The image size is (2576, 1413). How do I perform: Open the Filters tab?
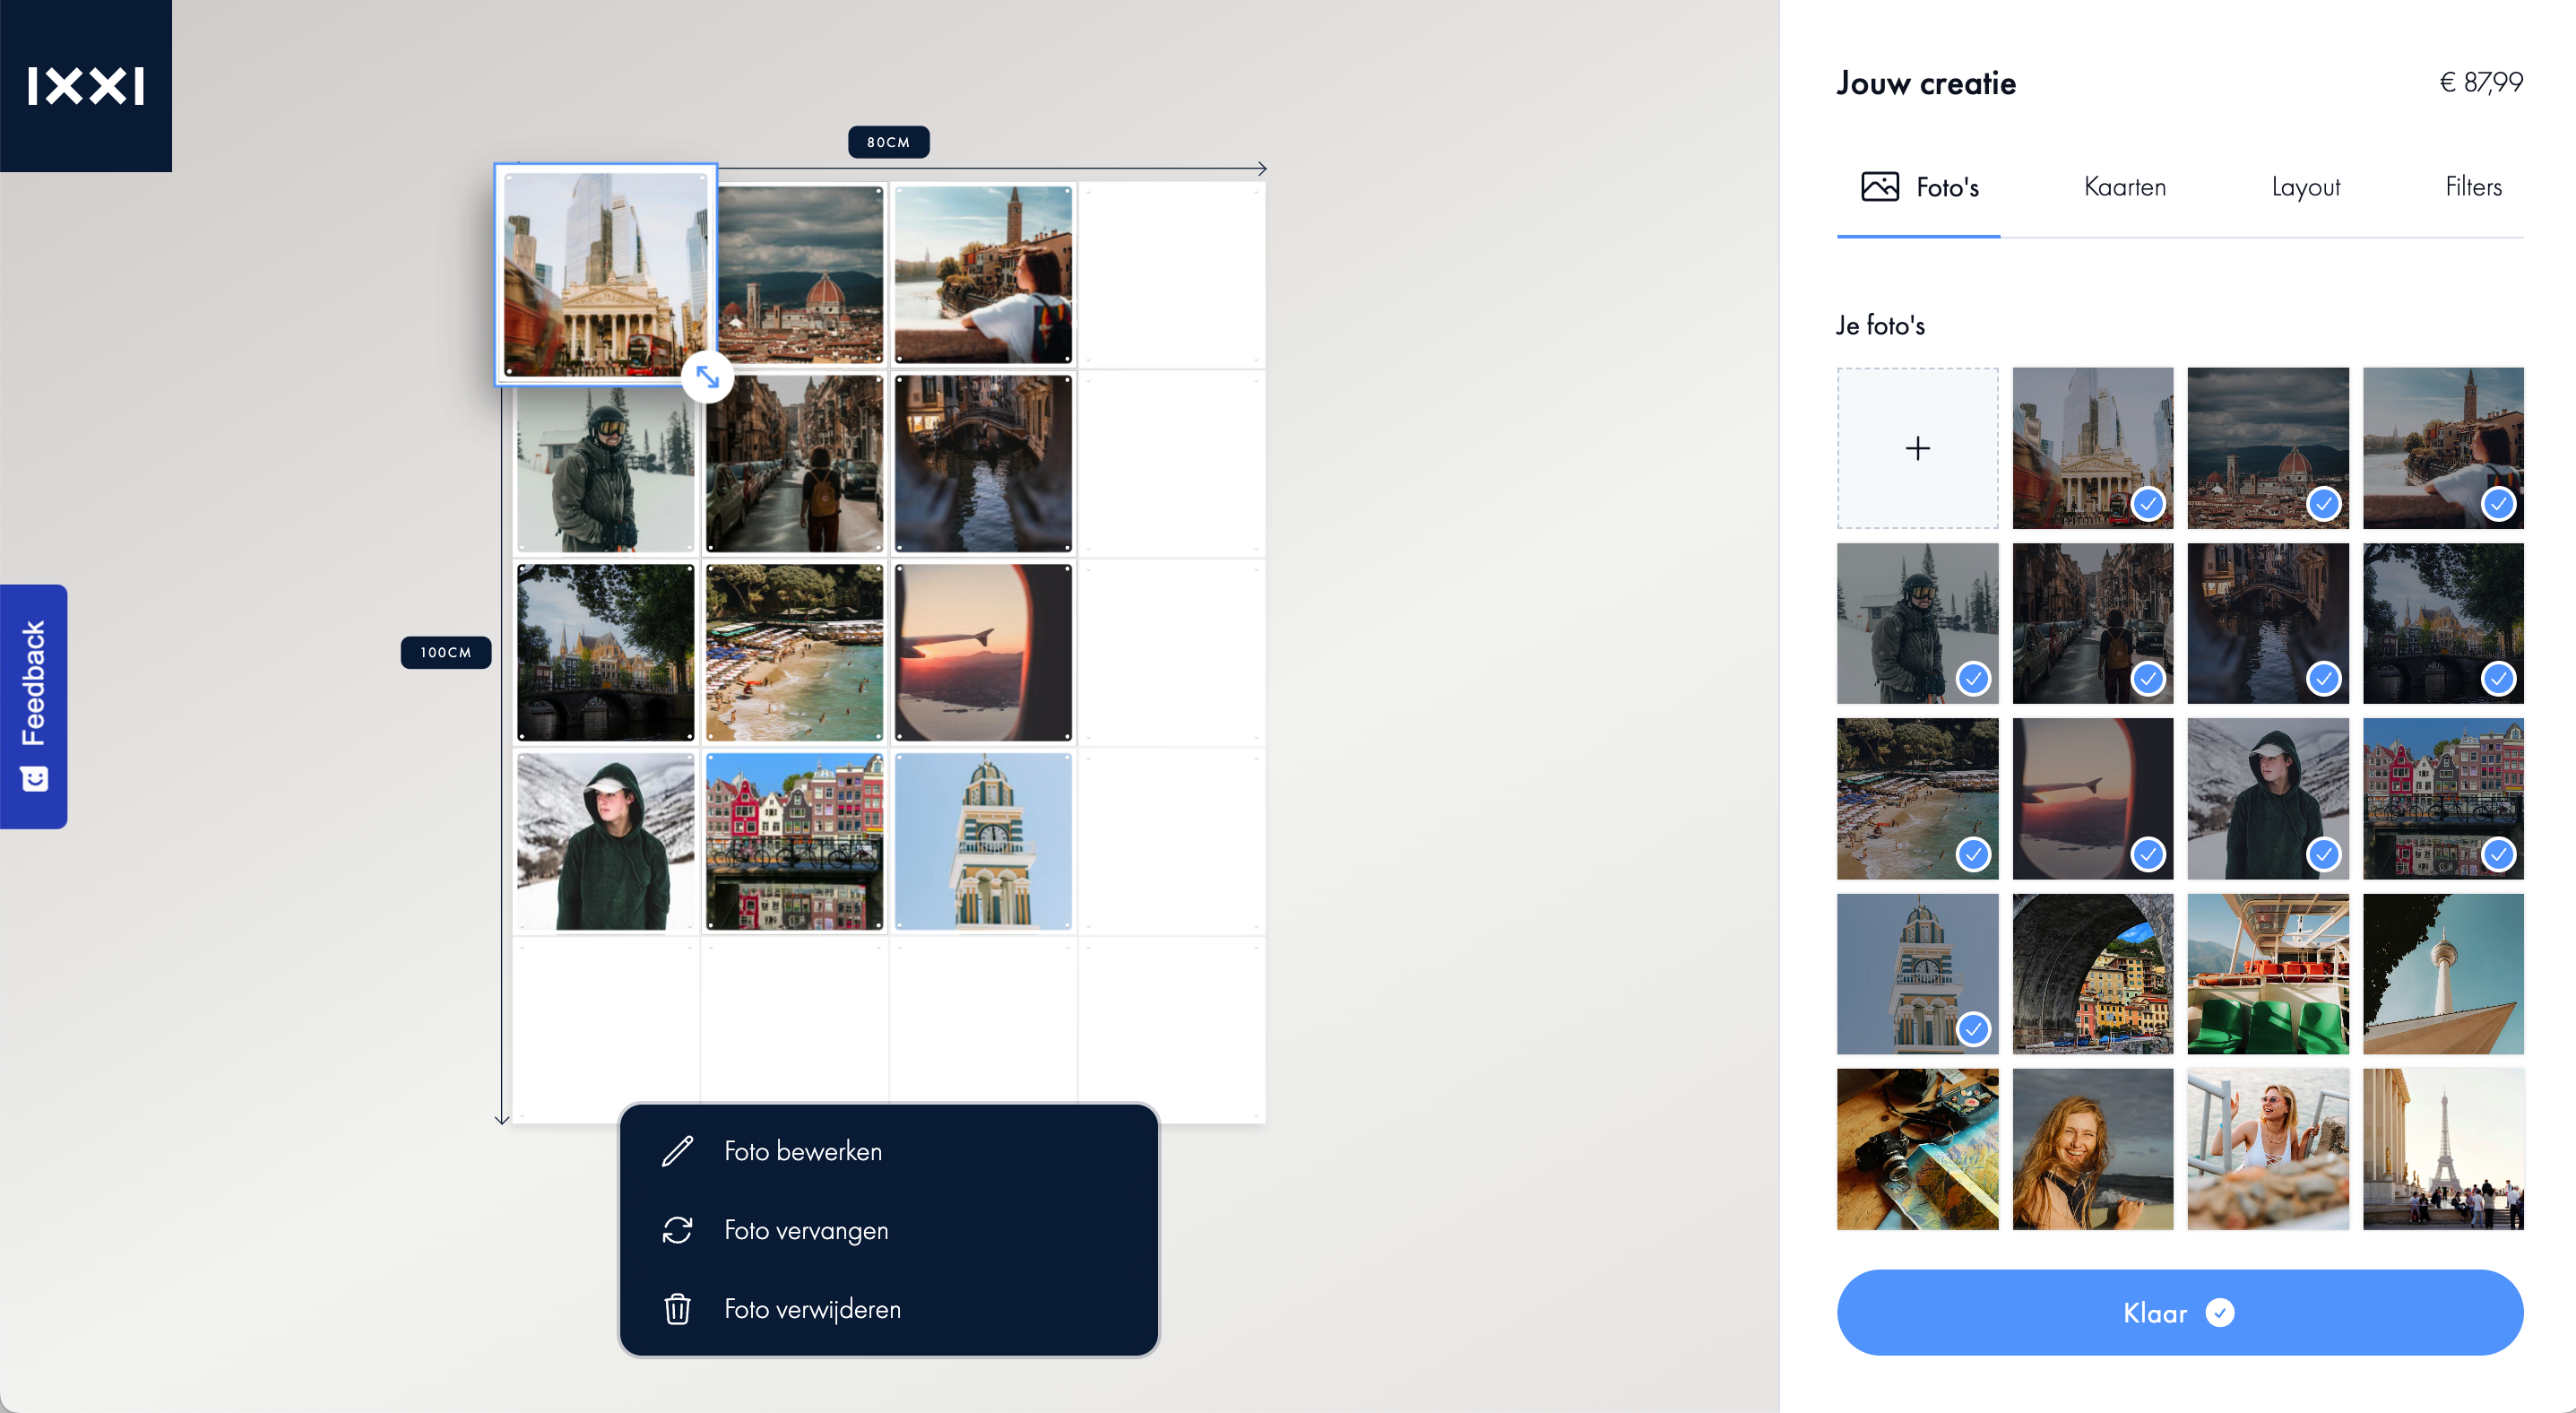point(2473,187)
